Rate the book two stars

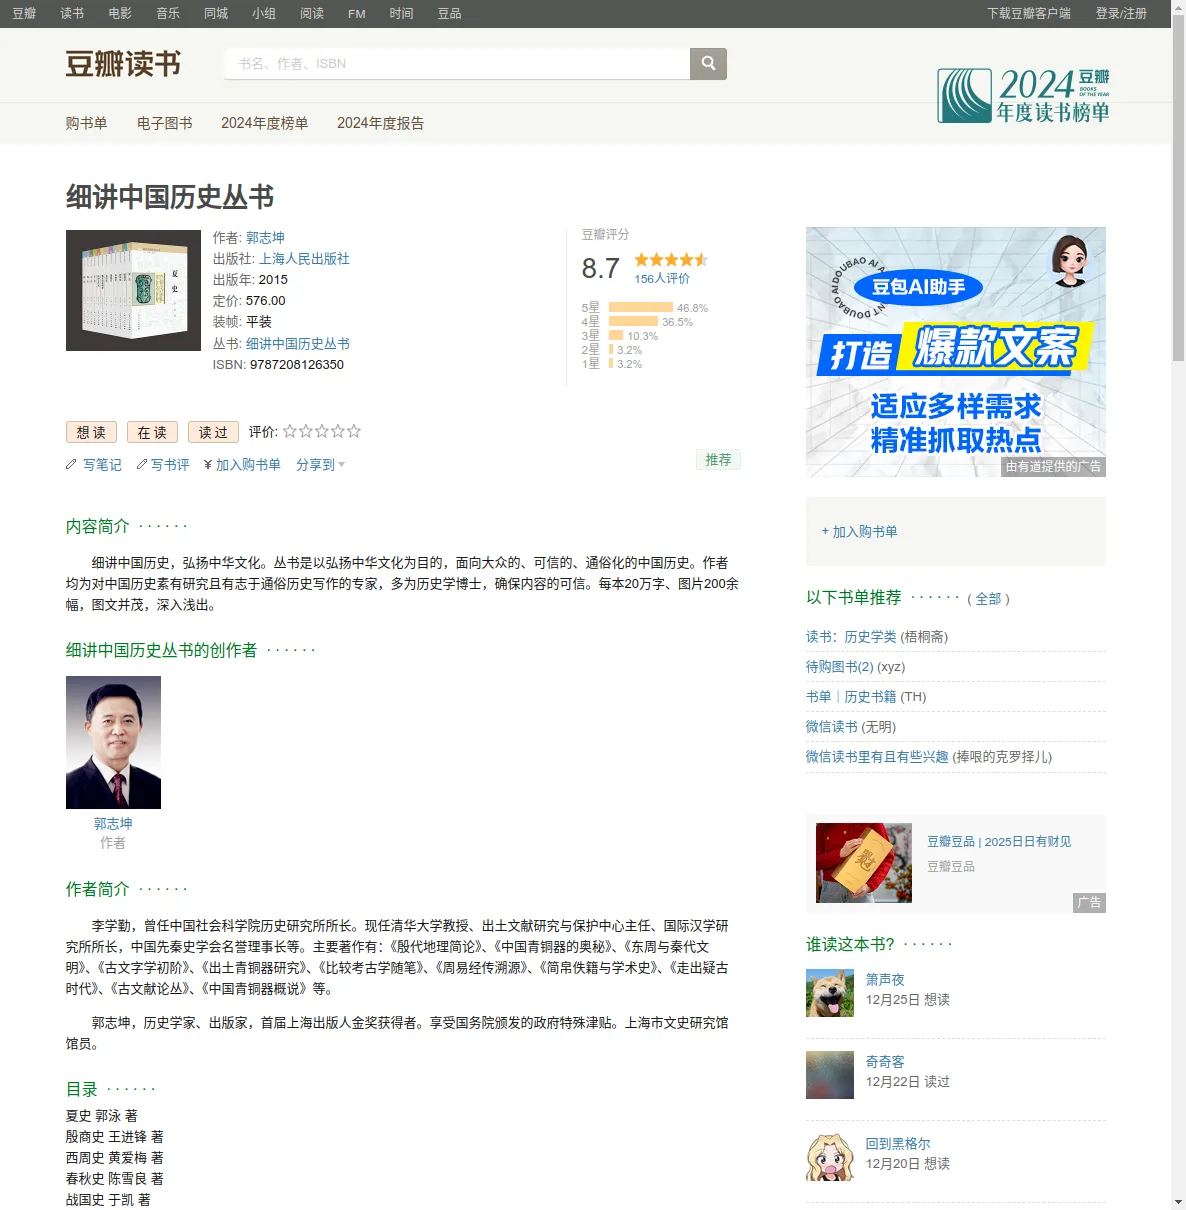306,432
